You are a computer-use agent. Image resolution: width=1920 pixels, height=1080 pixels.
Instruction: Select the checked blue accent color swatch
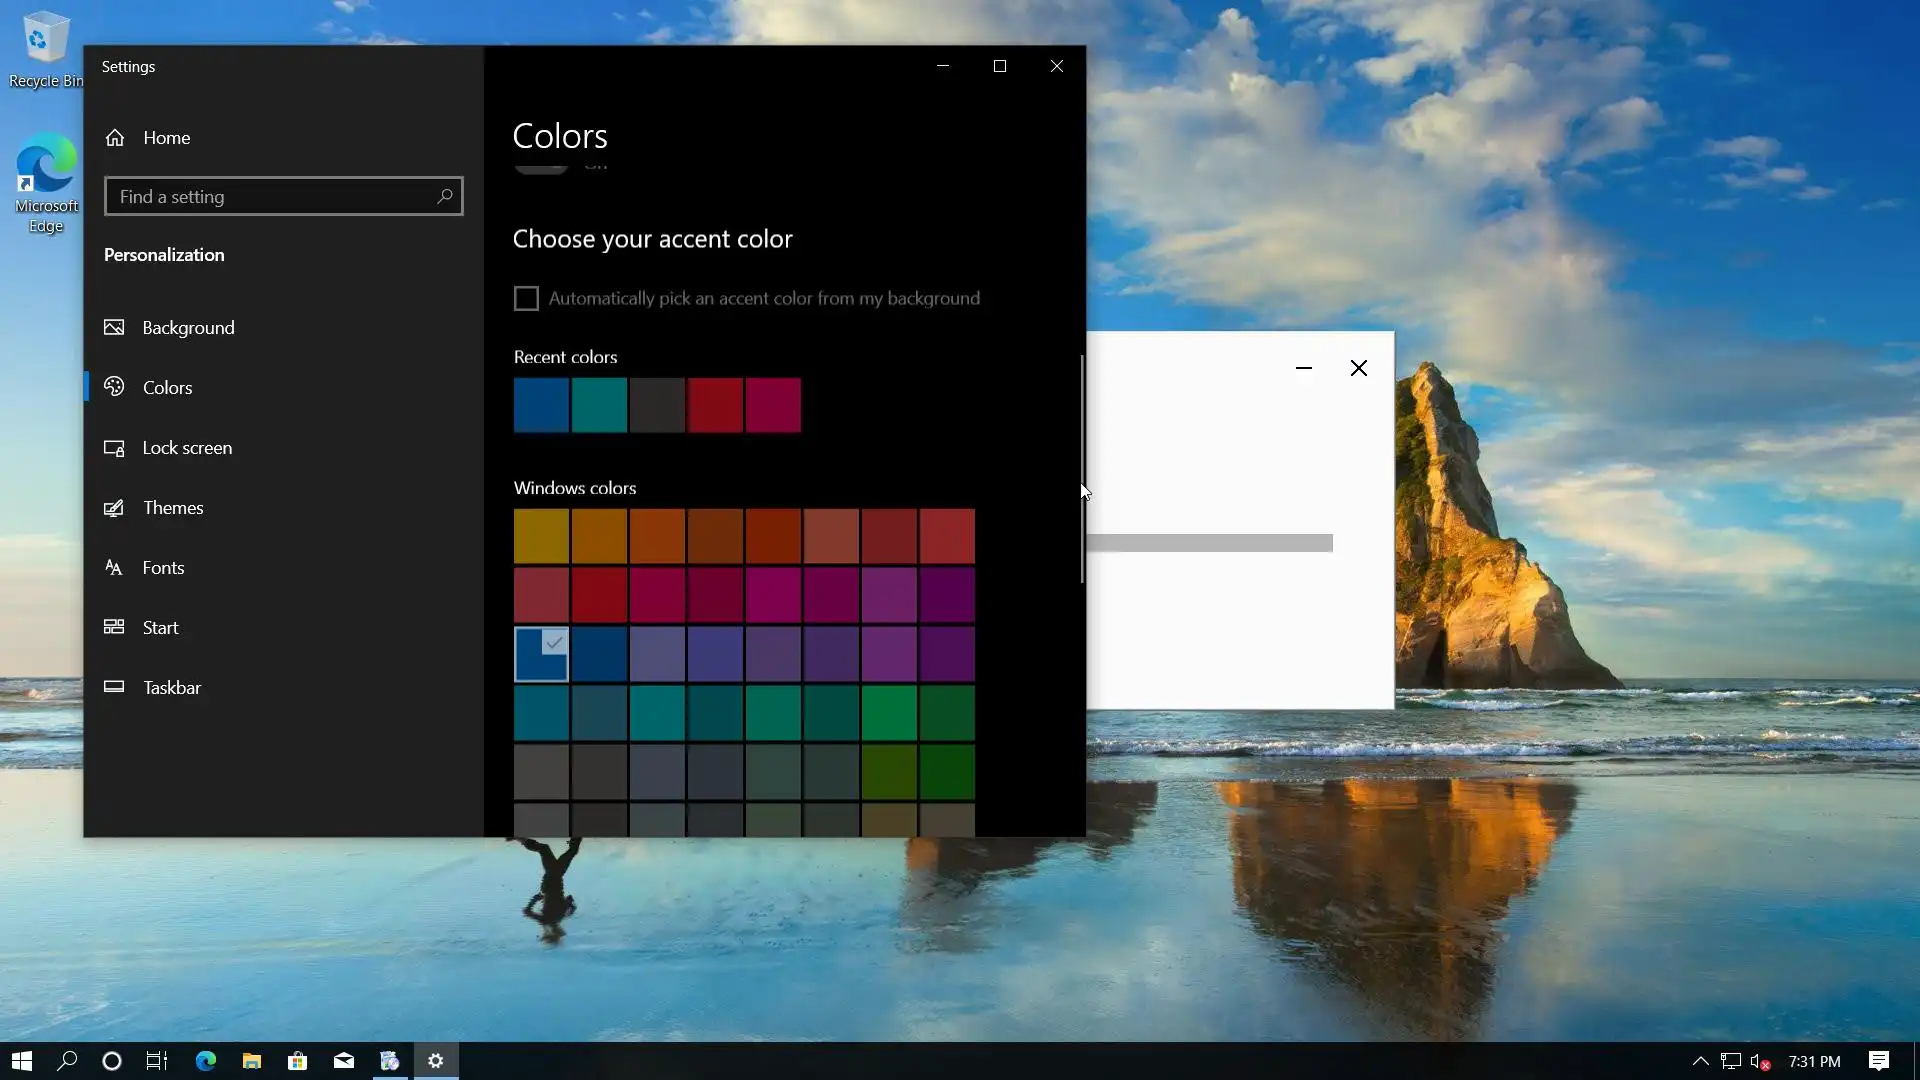pyautogui.click(x=541, y=655)
